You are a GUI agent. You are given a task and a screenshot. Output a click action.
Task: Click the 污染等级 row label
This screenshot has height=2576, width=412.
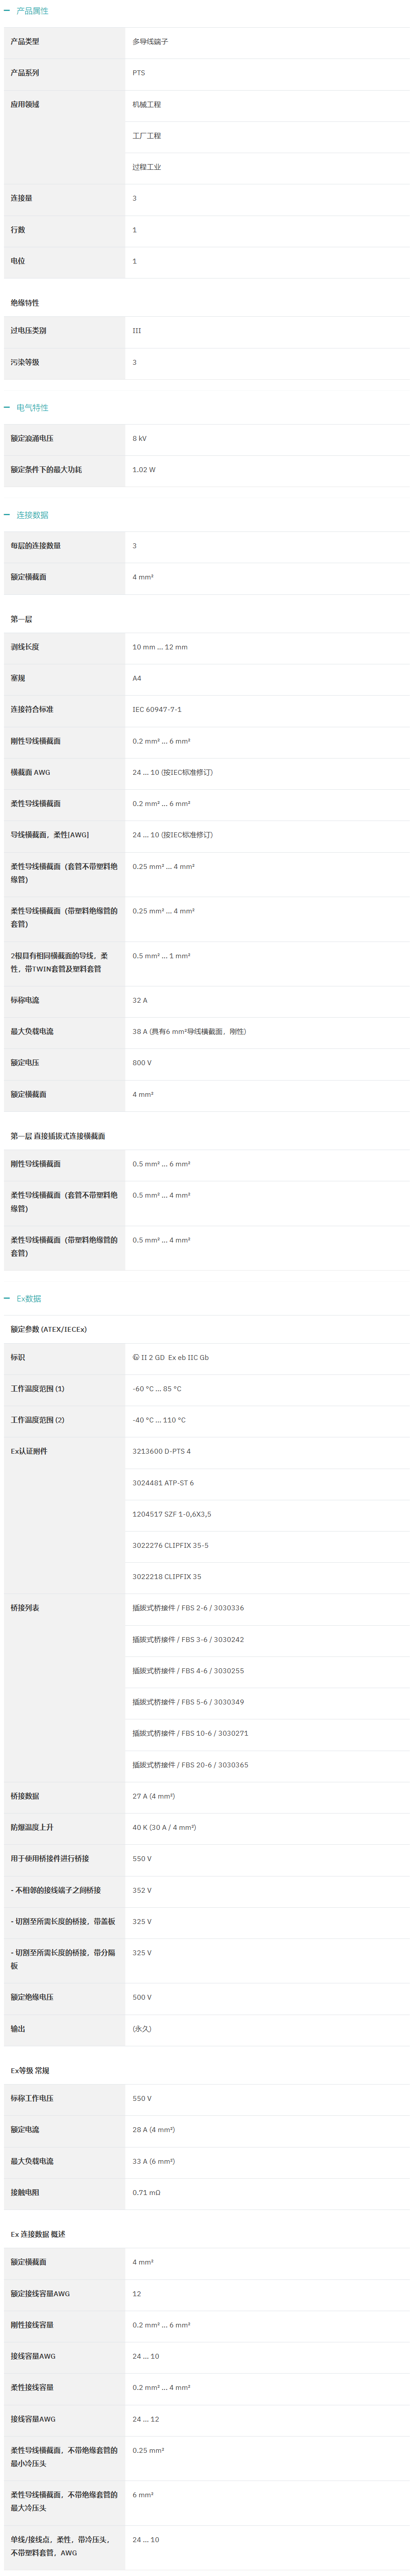25,362
